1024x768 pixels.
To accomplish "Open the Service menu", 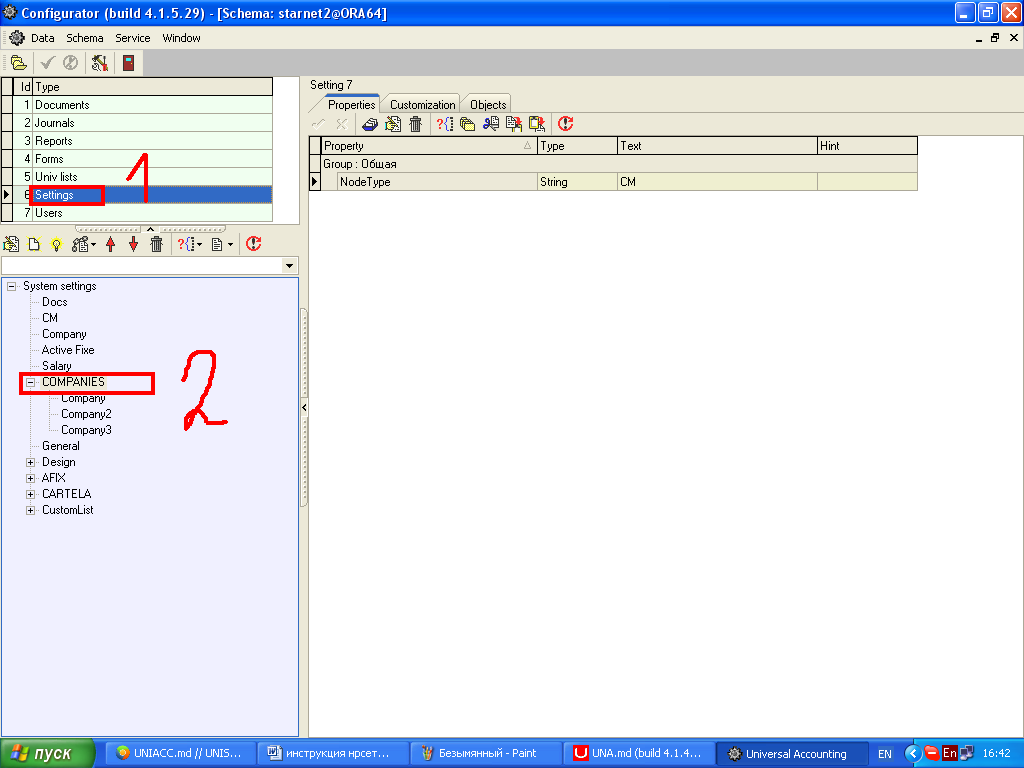I will point(133,38).
